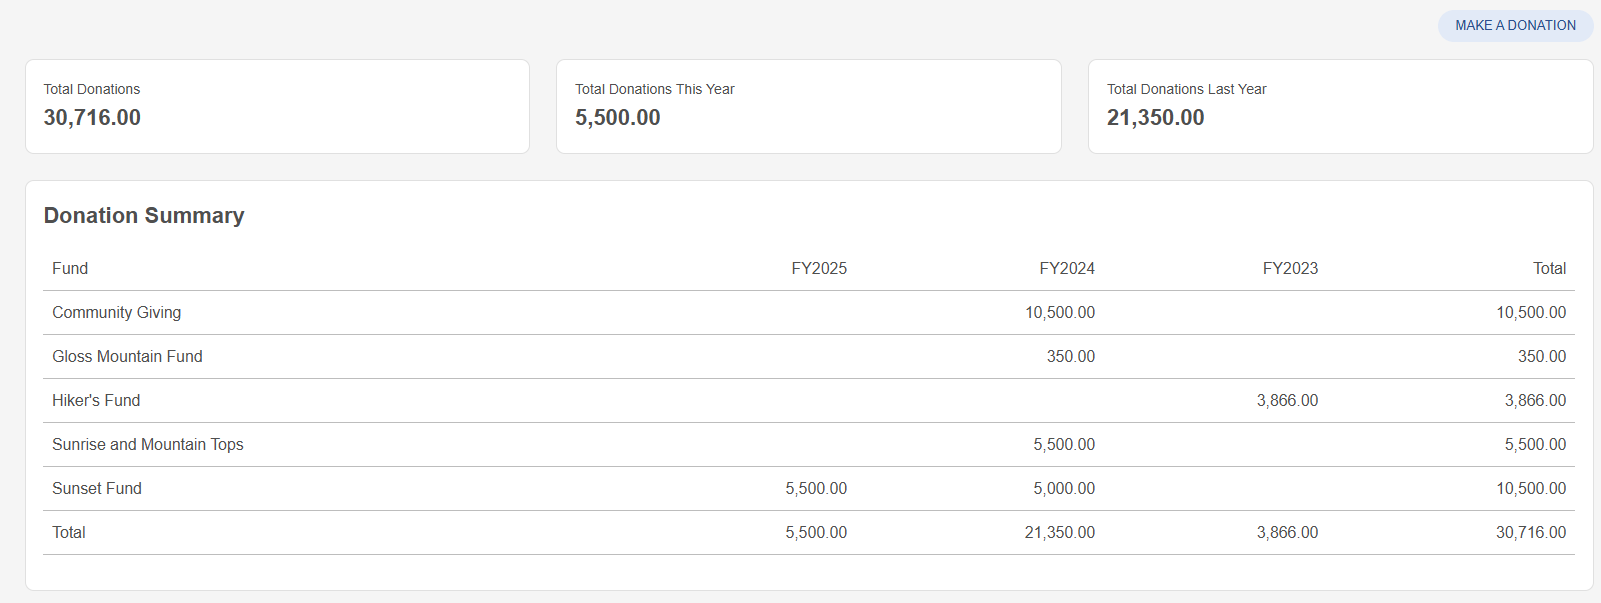Click the FY2023 total 3,866.00 in Total row
The width and height of the screenshot is (1601, 603).
click(1287, 533)
